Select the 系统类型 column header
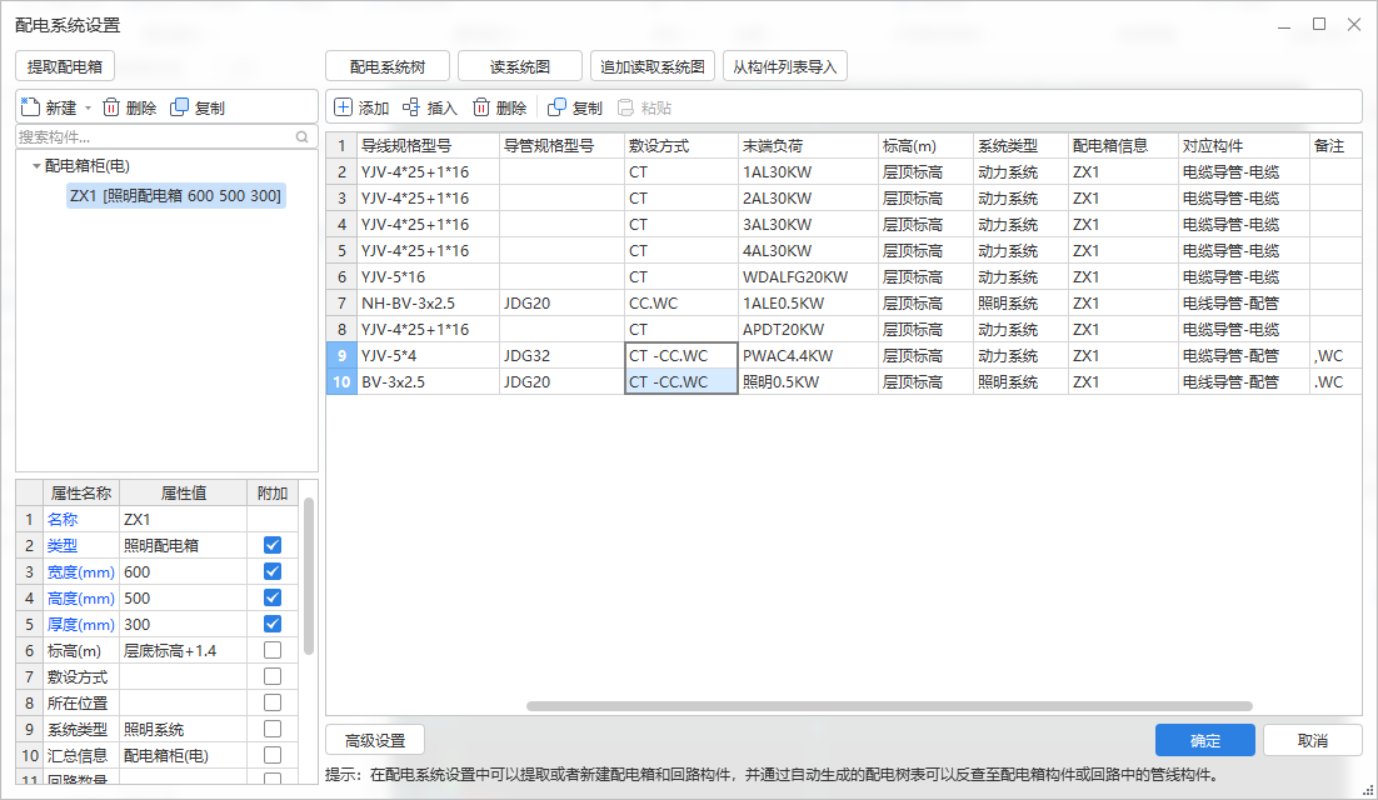This screenshot has height=800, width=1378. (x=1020, y=146)
